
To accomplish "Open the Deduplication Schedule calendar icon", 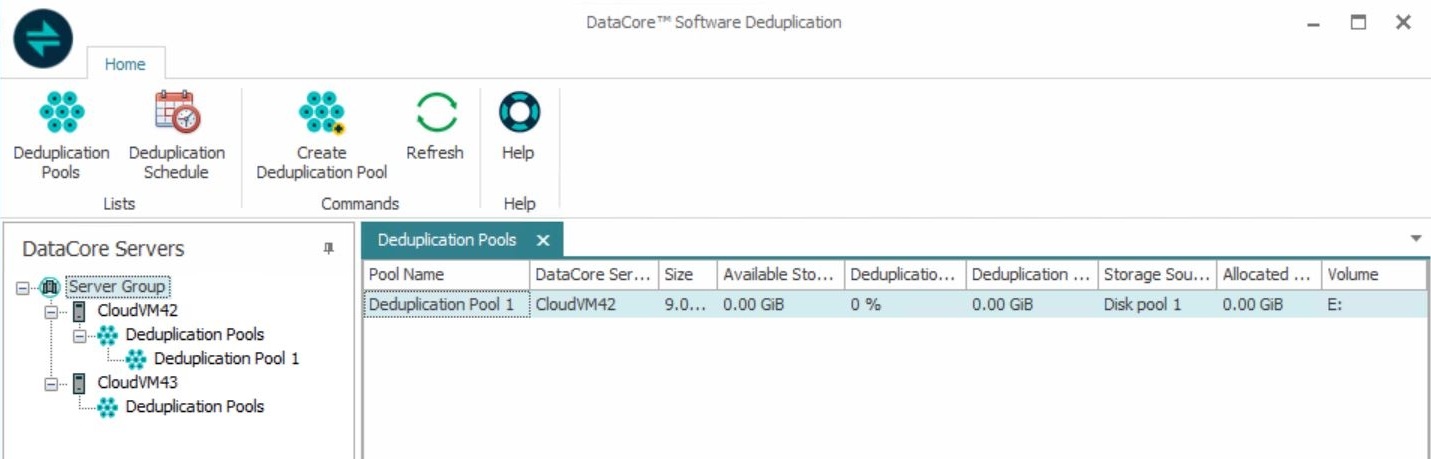I will [x=177, y=112].
